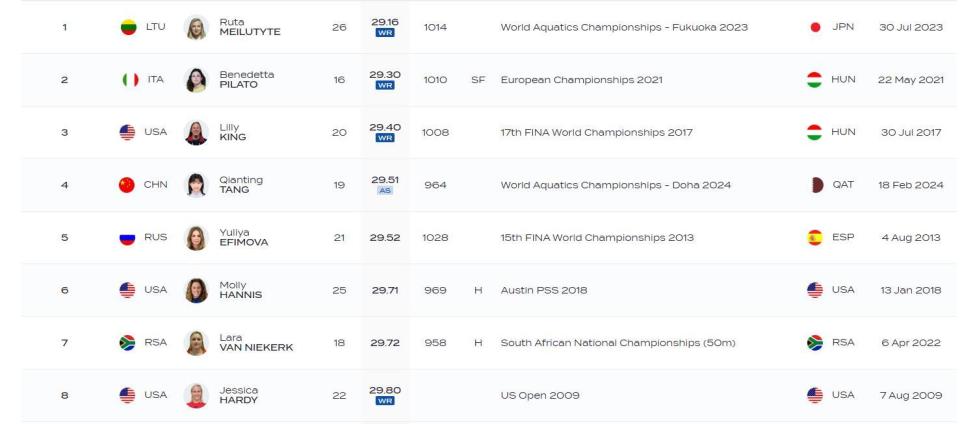
Task: Open European Championships 2021 event
Action: (x=583, y=79)
